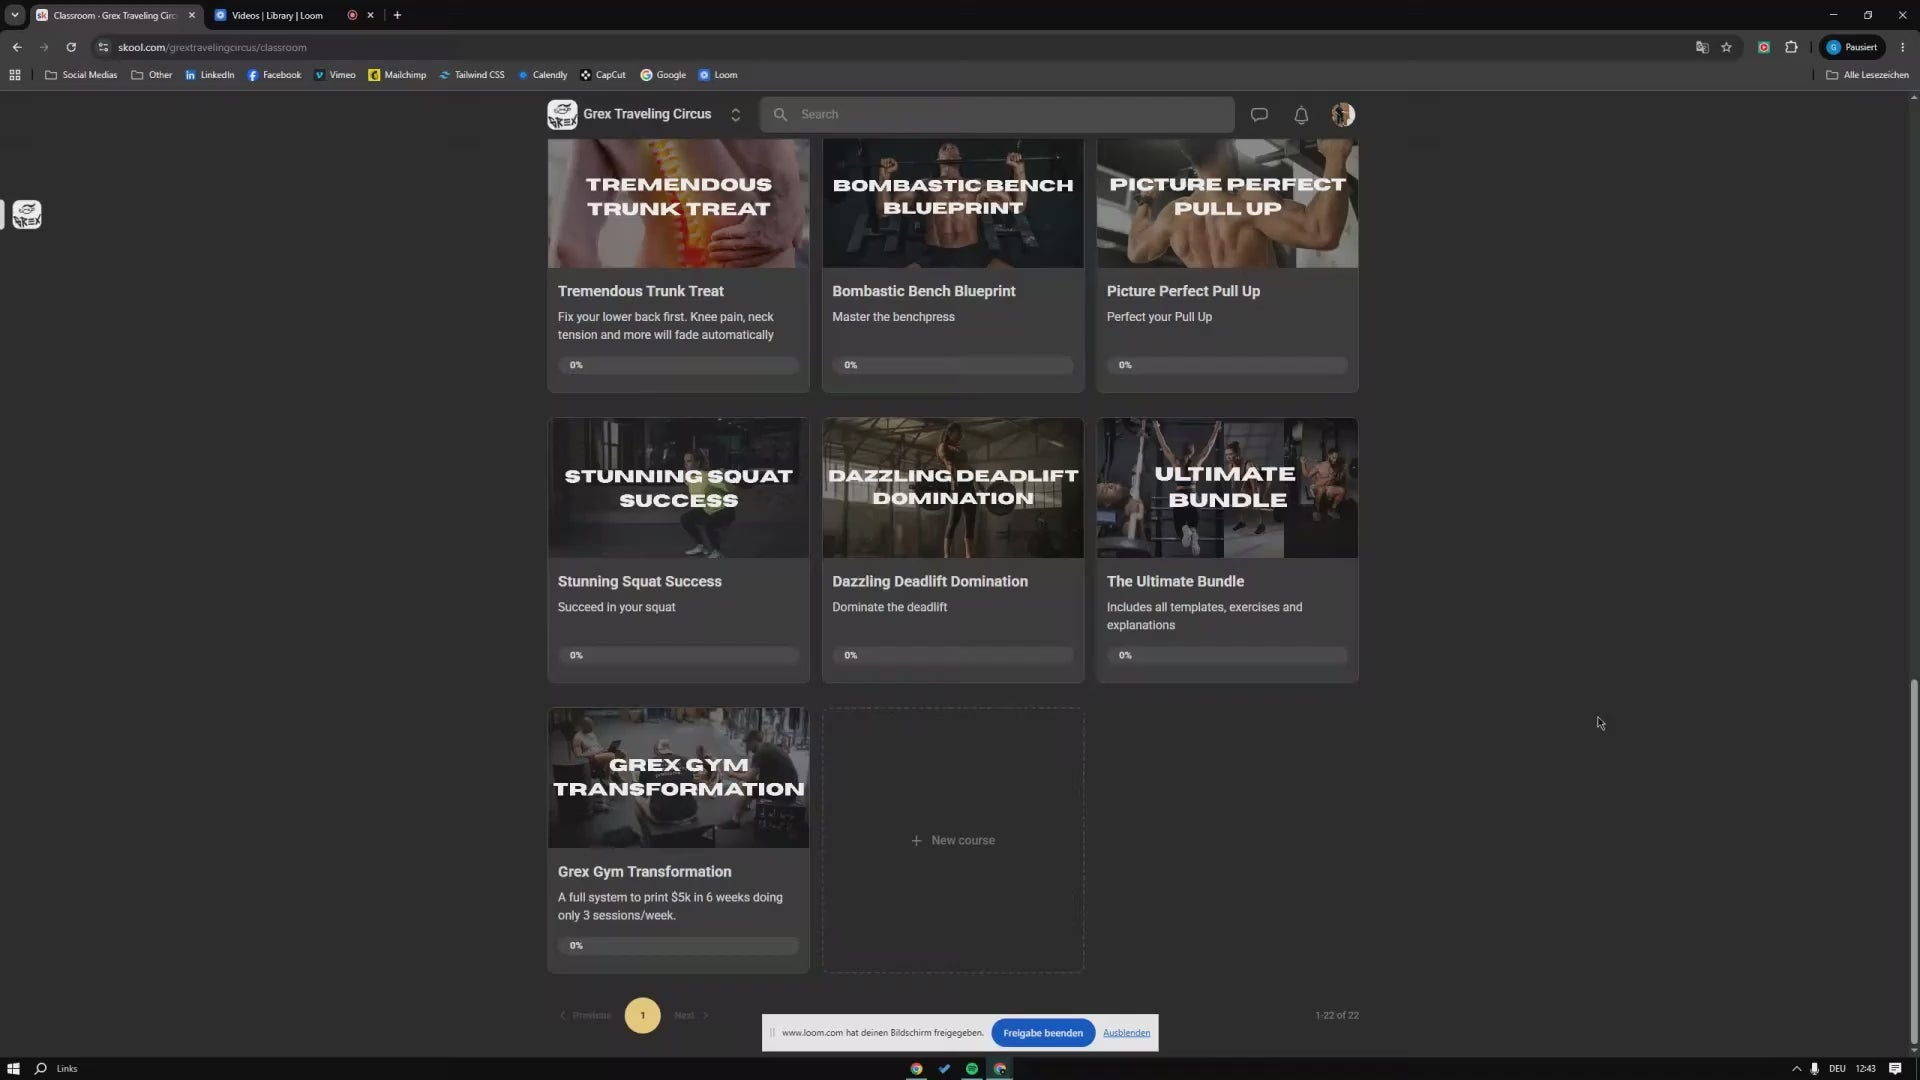Open the CapCut bookmark
The height and width of the screenshot is (1080, 1920).
(x=603, y=75)
